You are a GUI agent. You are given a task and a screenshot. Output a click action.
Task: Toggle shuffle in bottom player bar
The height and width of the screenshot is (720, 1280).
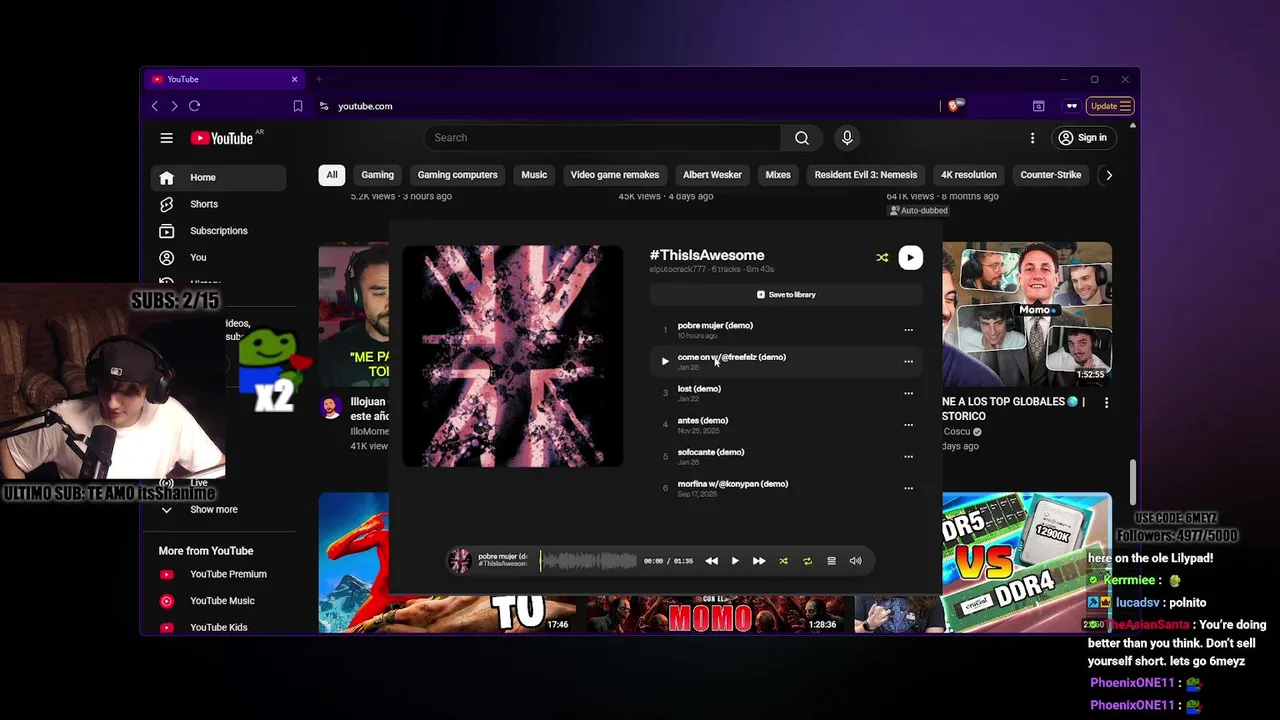point(783,561)
